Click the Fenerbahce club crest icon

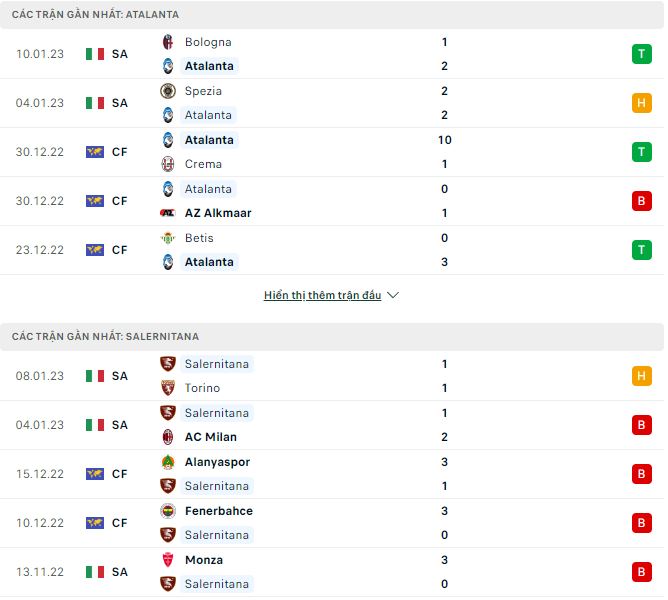pos(168,511)
